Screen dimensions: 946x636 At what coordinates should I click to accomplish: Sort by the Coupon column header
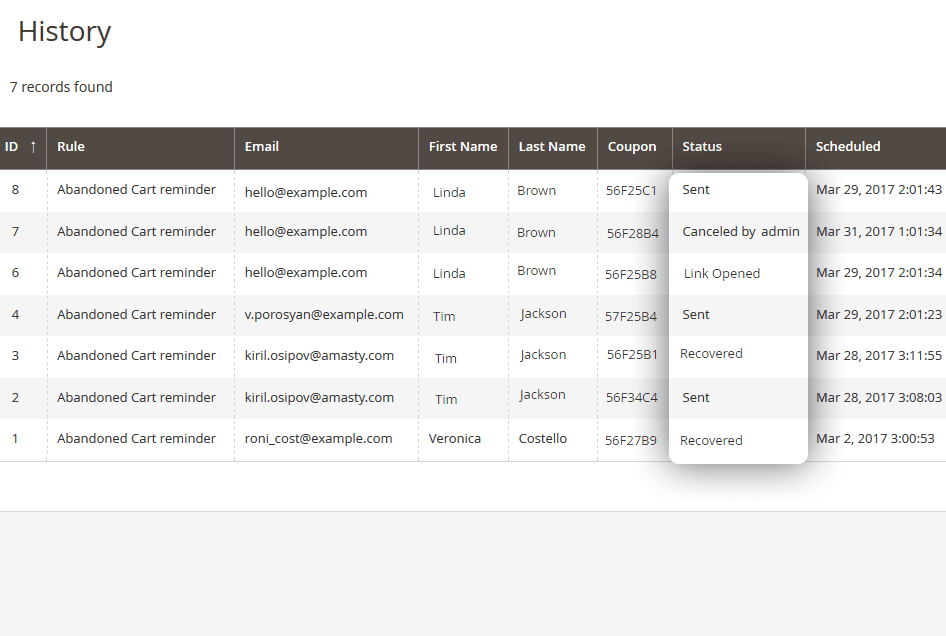point(632,147)
